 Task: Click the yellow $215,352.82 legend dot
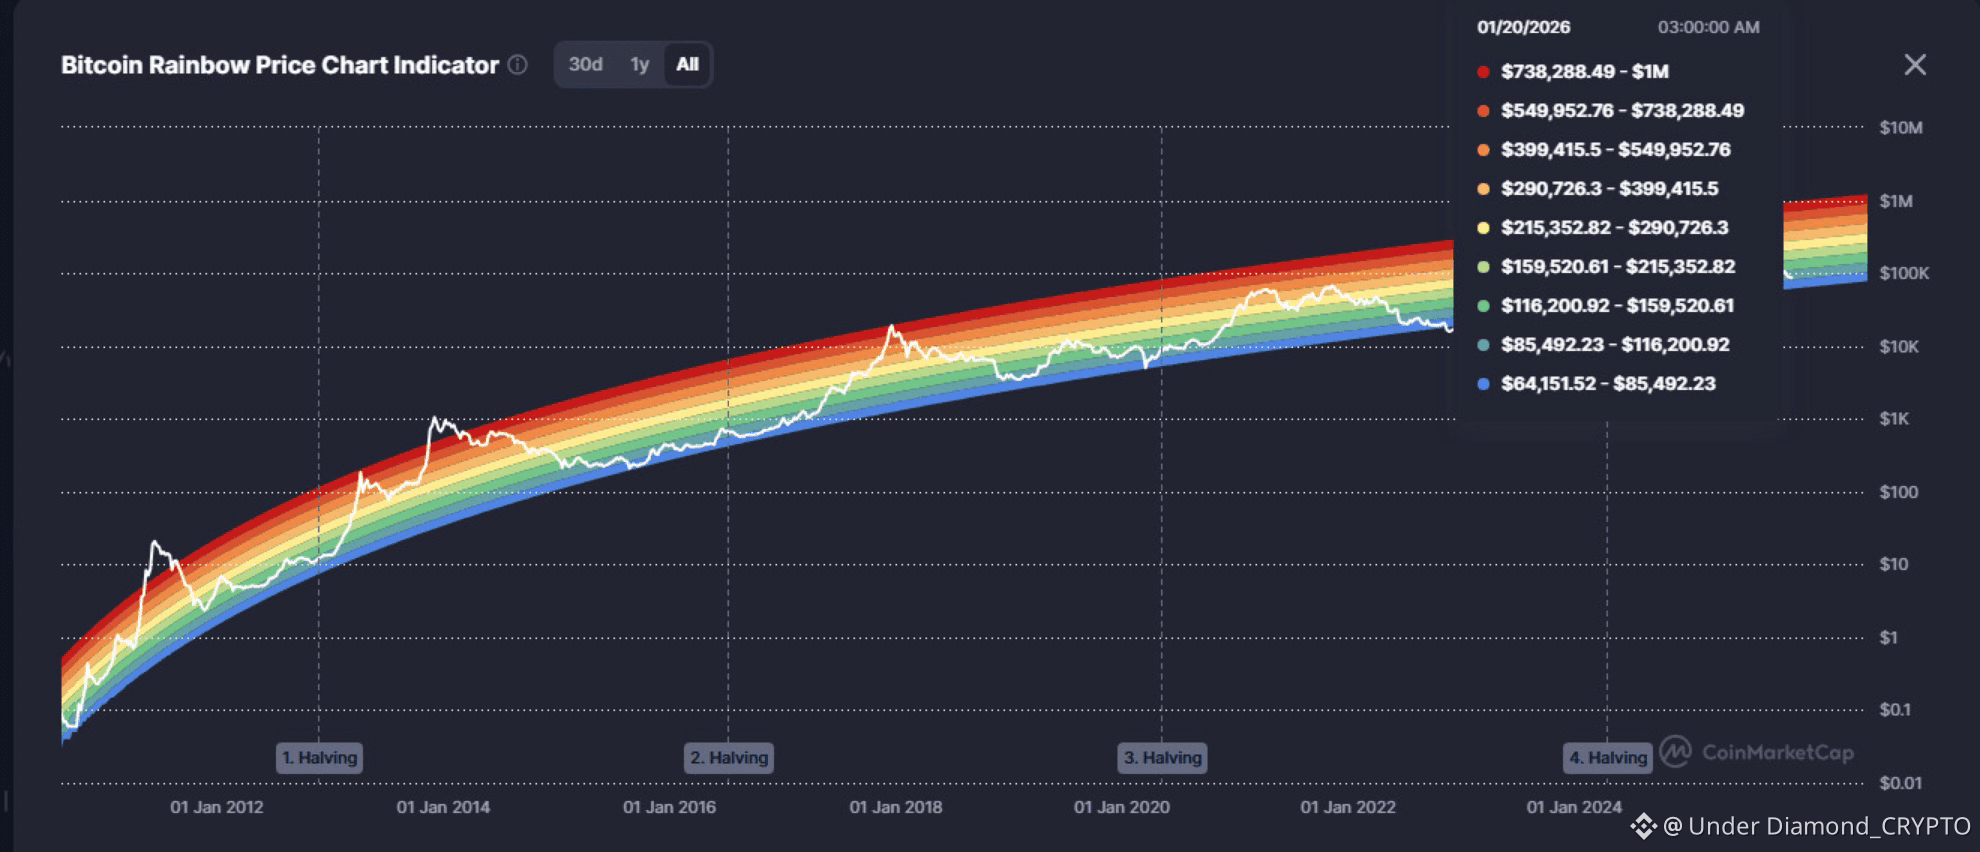coord(1483,228)
